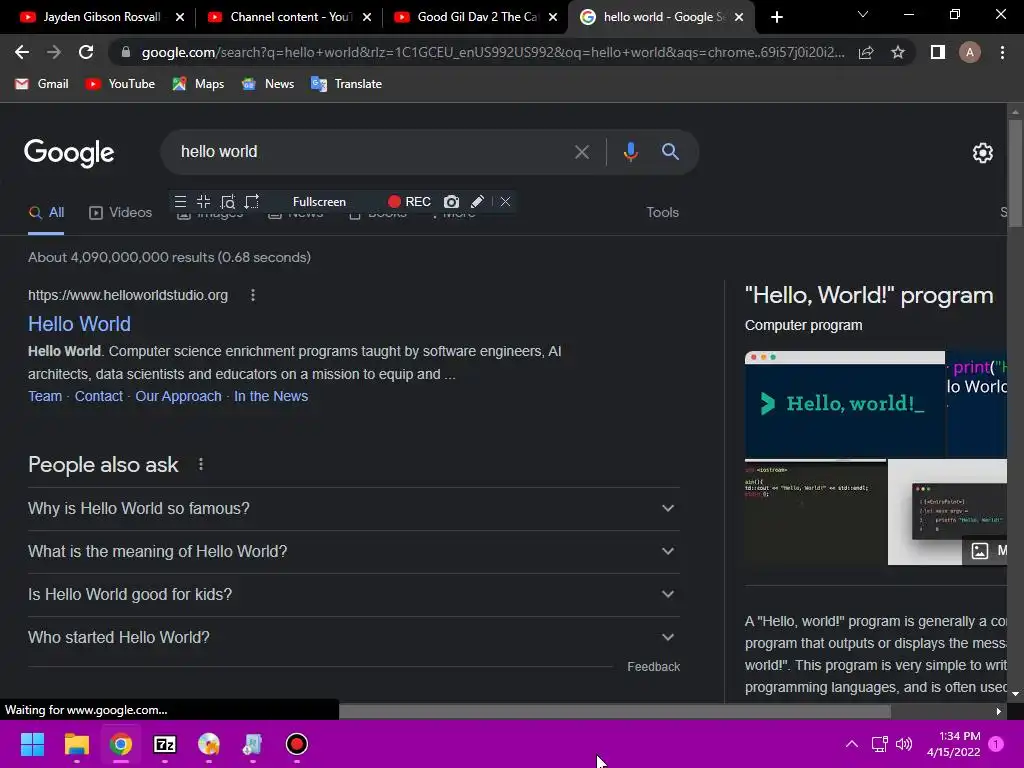Open Translate bookmark
This screenshot has height=768, width=1024.
point(347,84)
